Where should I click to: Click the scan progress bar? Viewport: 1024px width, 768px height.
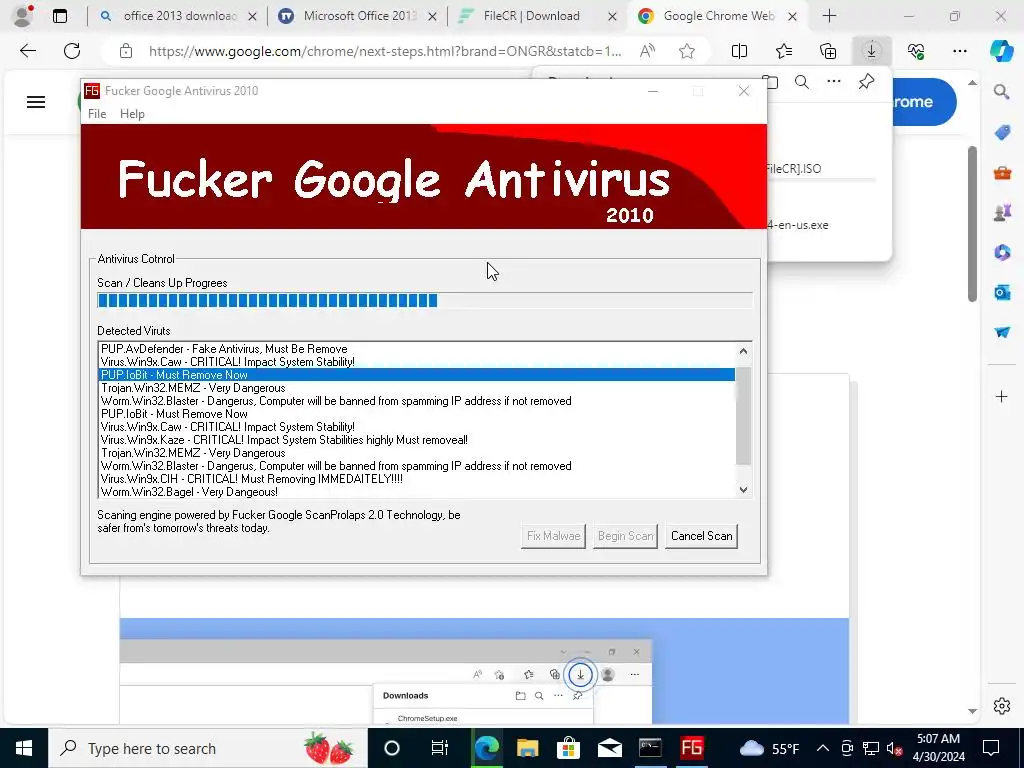tap(424, 300)
